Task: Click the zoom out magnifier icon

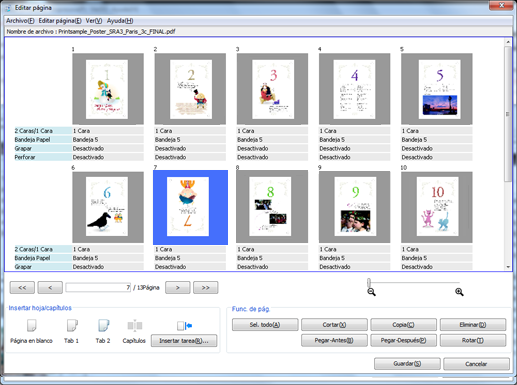Action: pyautogui.click(x=371, y=292)
